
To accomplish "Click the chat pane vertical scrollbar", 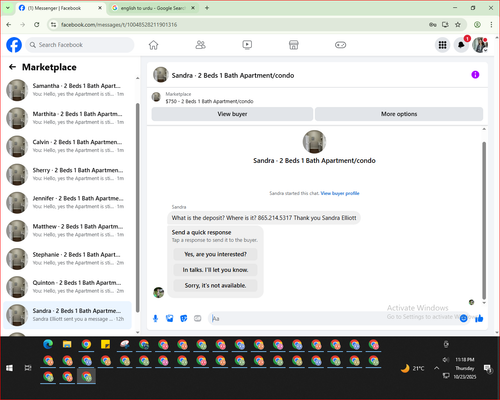I will pos(484,220).
